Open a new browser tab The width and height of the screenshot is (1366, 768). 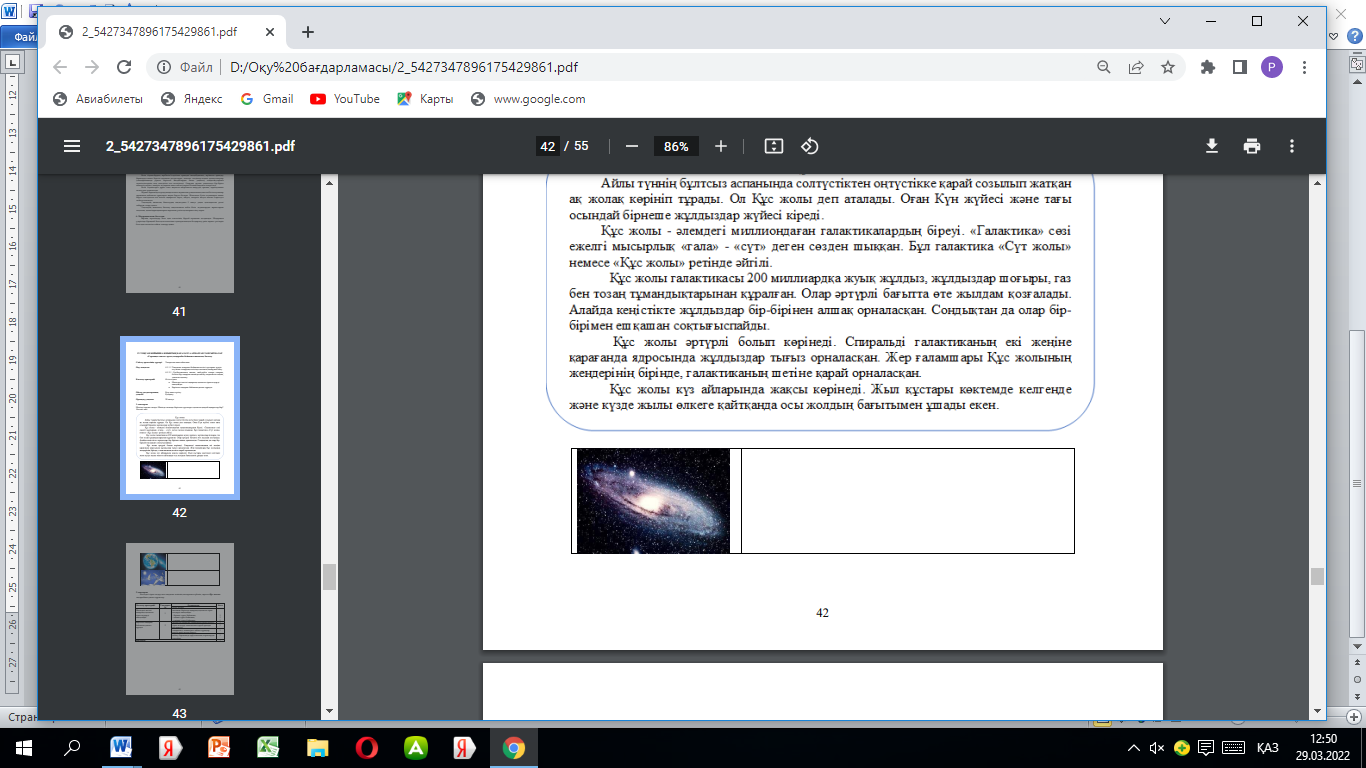tap(307, 31)
